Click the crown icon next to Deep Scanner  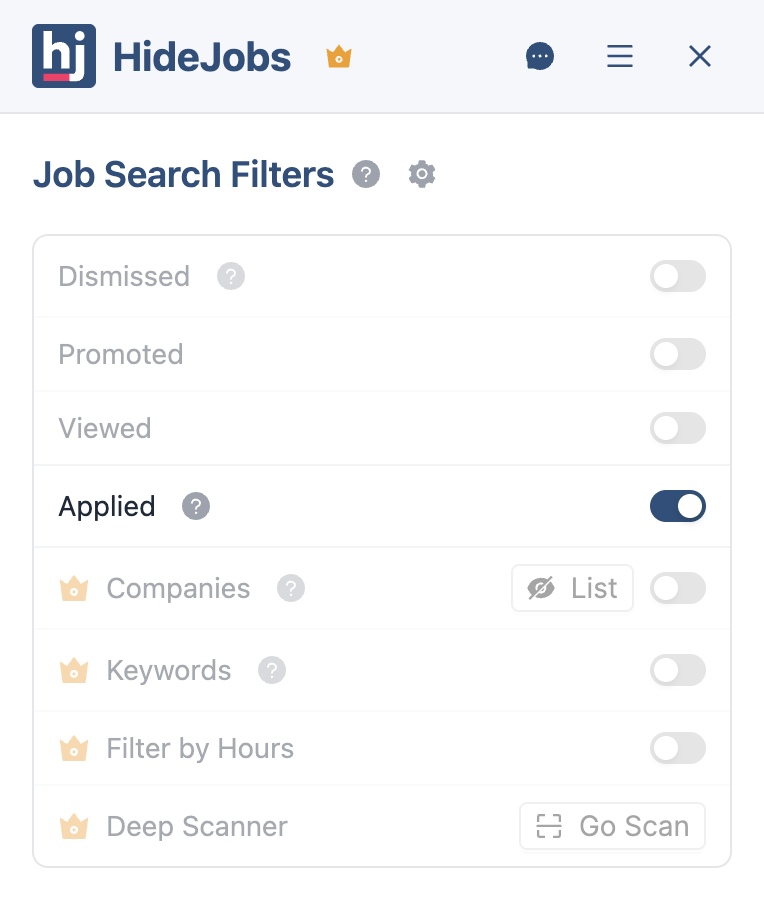(x=74, y=826)
